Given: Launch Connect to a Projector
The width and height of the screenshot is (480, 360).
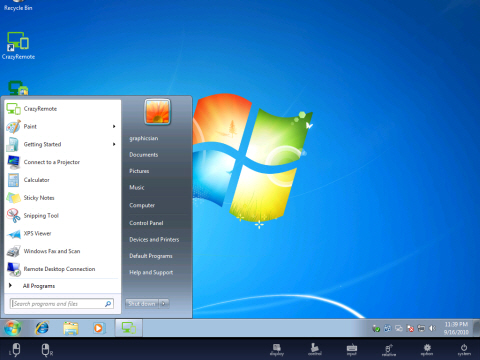Looking at the screenshot, I should click(63, 162).
